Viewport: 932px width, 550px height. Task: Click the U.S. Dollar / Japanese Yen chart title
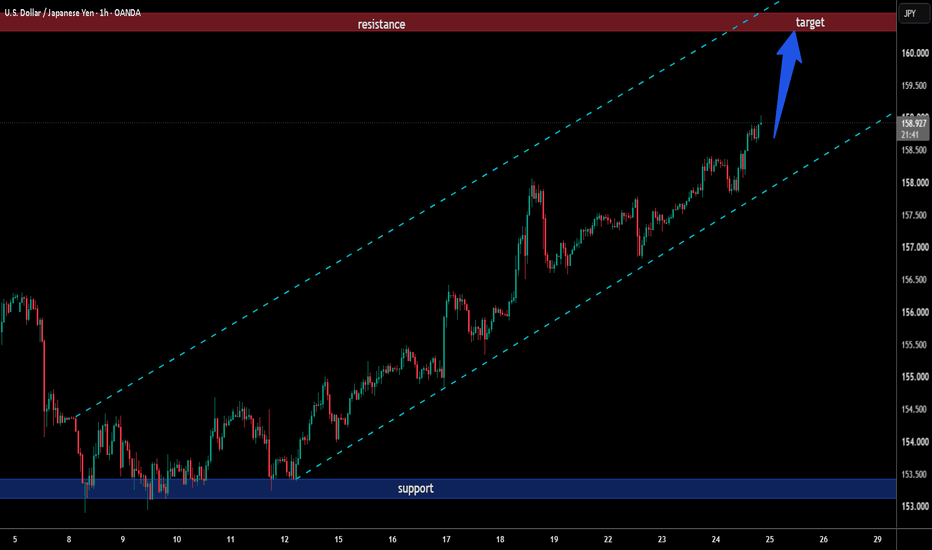coord(73,12)
